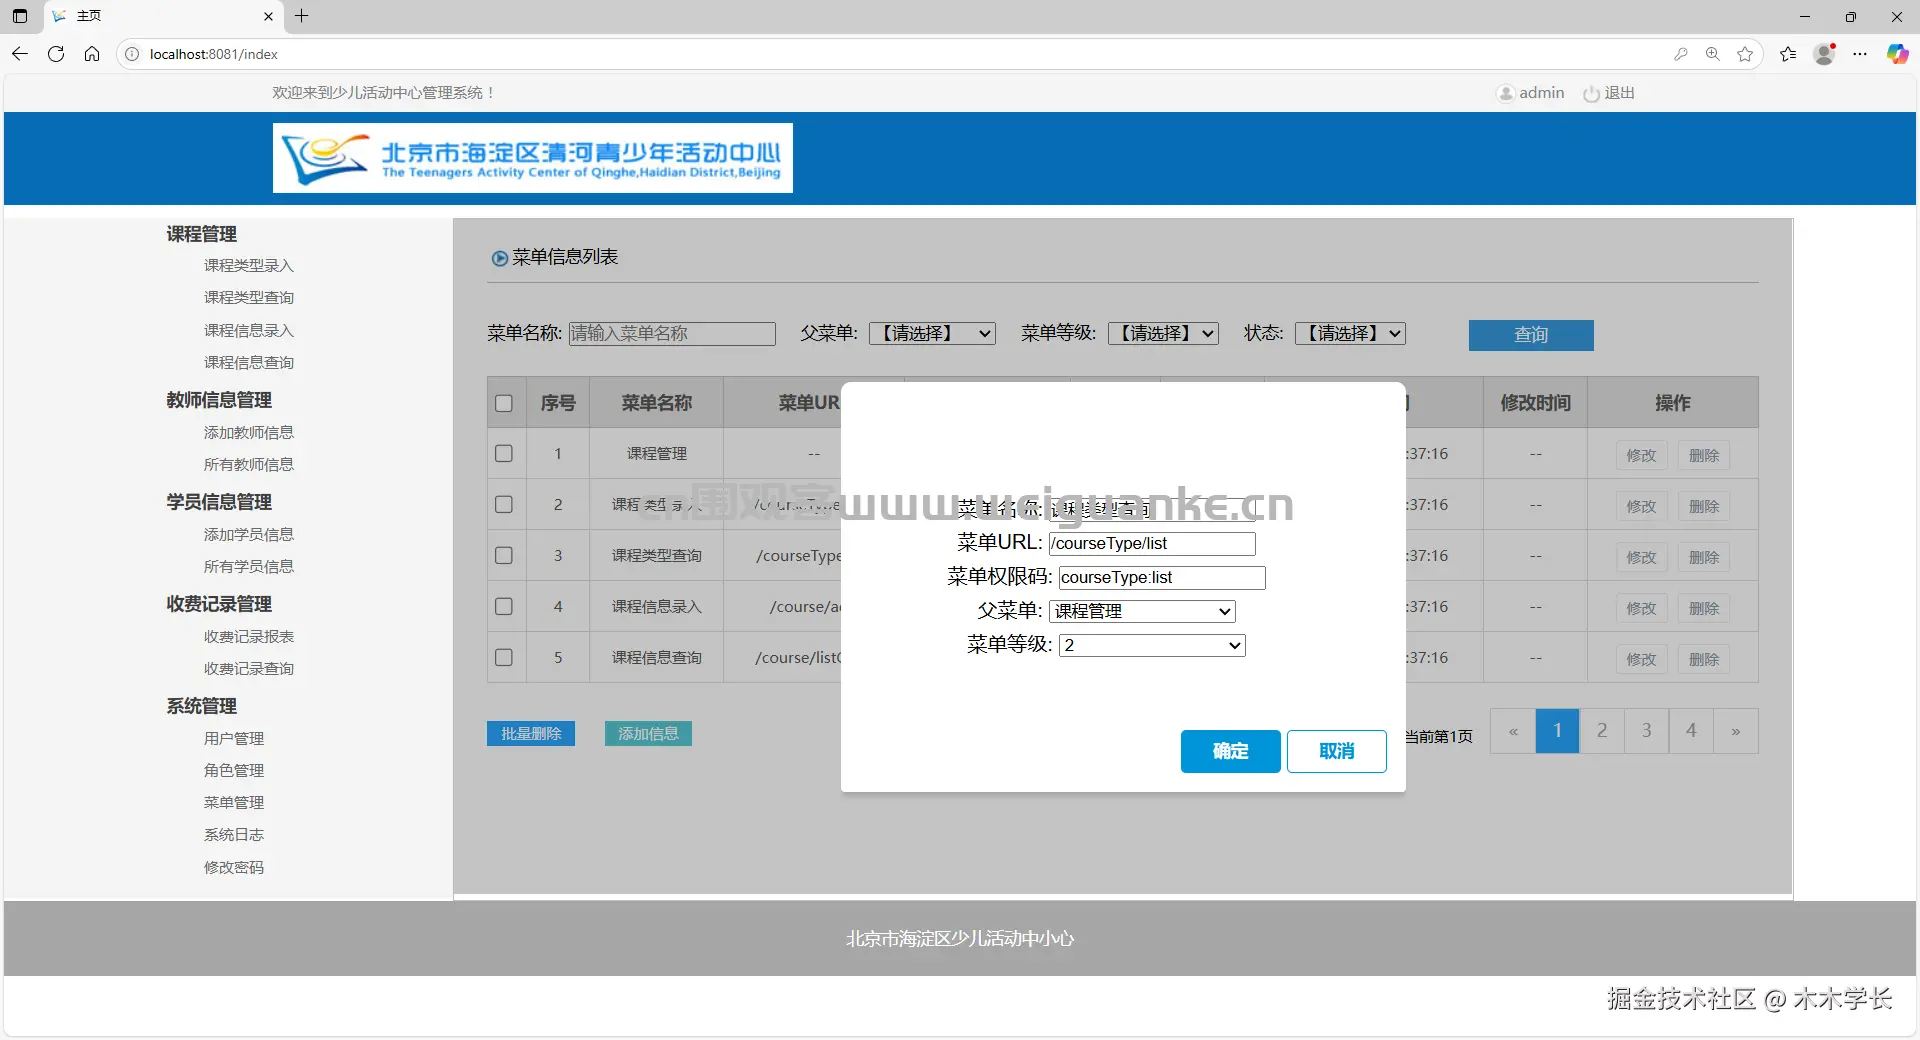Click 修改 for row 5 课程信息查询

tap(1641, 659)
